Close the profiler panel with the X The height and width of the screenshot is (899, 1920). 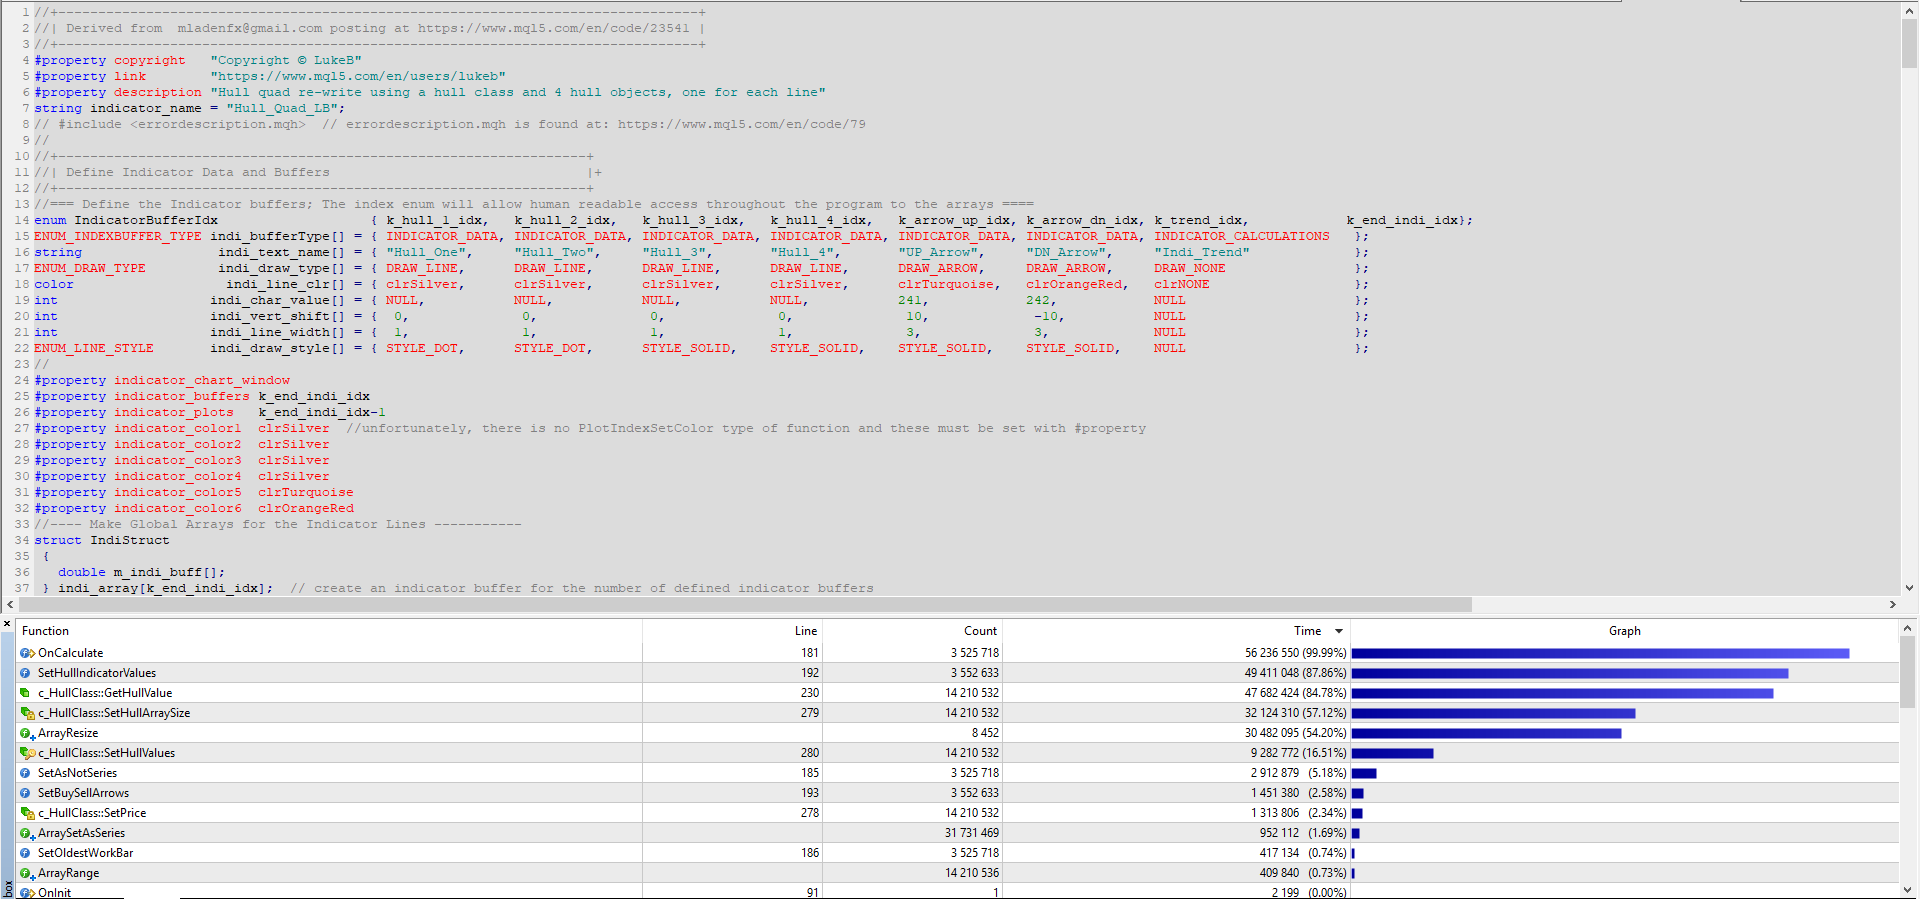7,624
